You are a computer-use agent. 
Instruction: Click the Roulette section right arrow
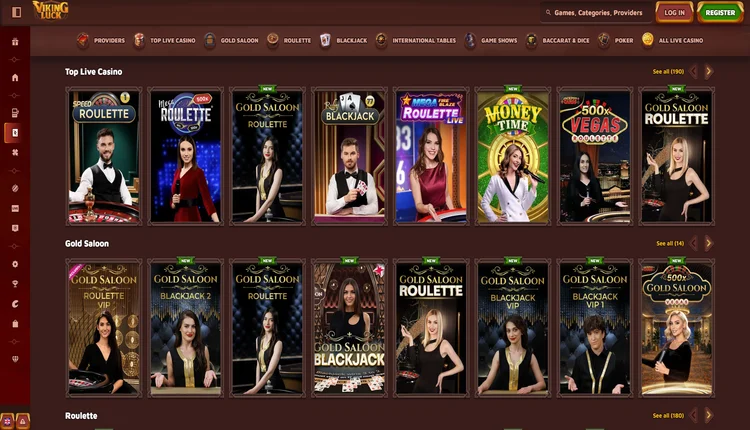pos(708,415)
